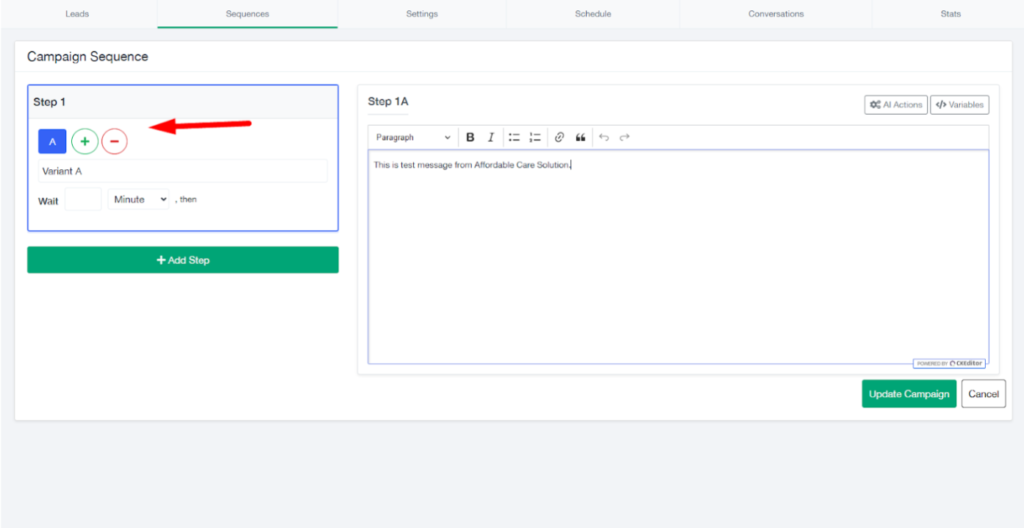Click the Wait duration input field

(83, 199)
